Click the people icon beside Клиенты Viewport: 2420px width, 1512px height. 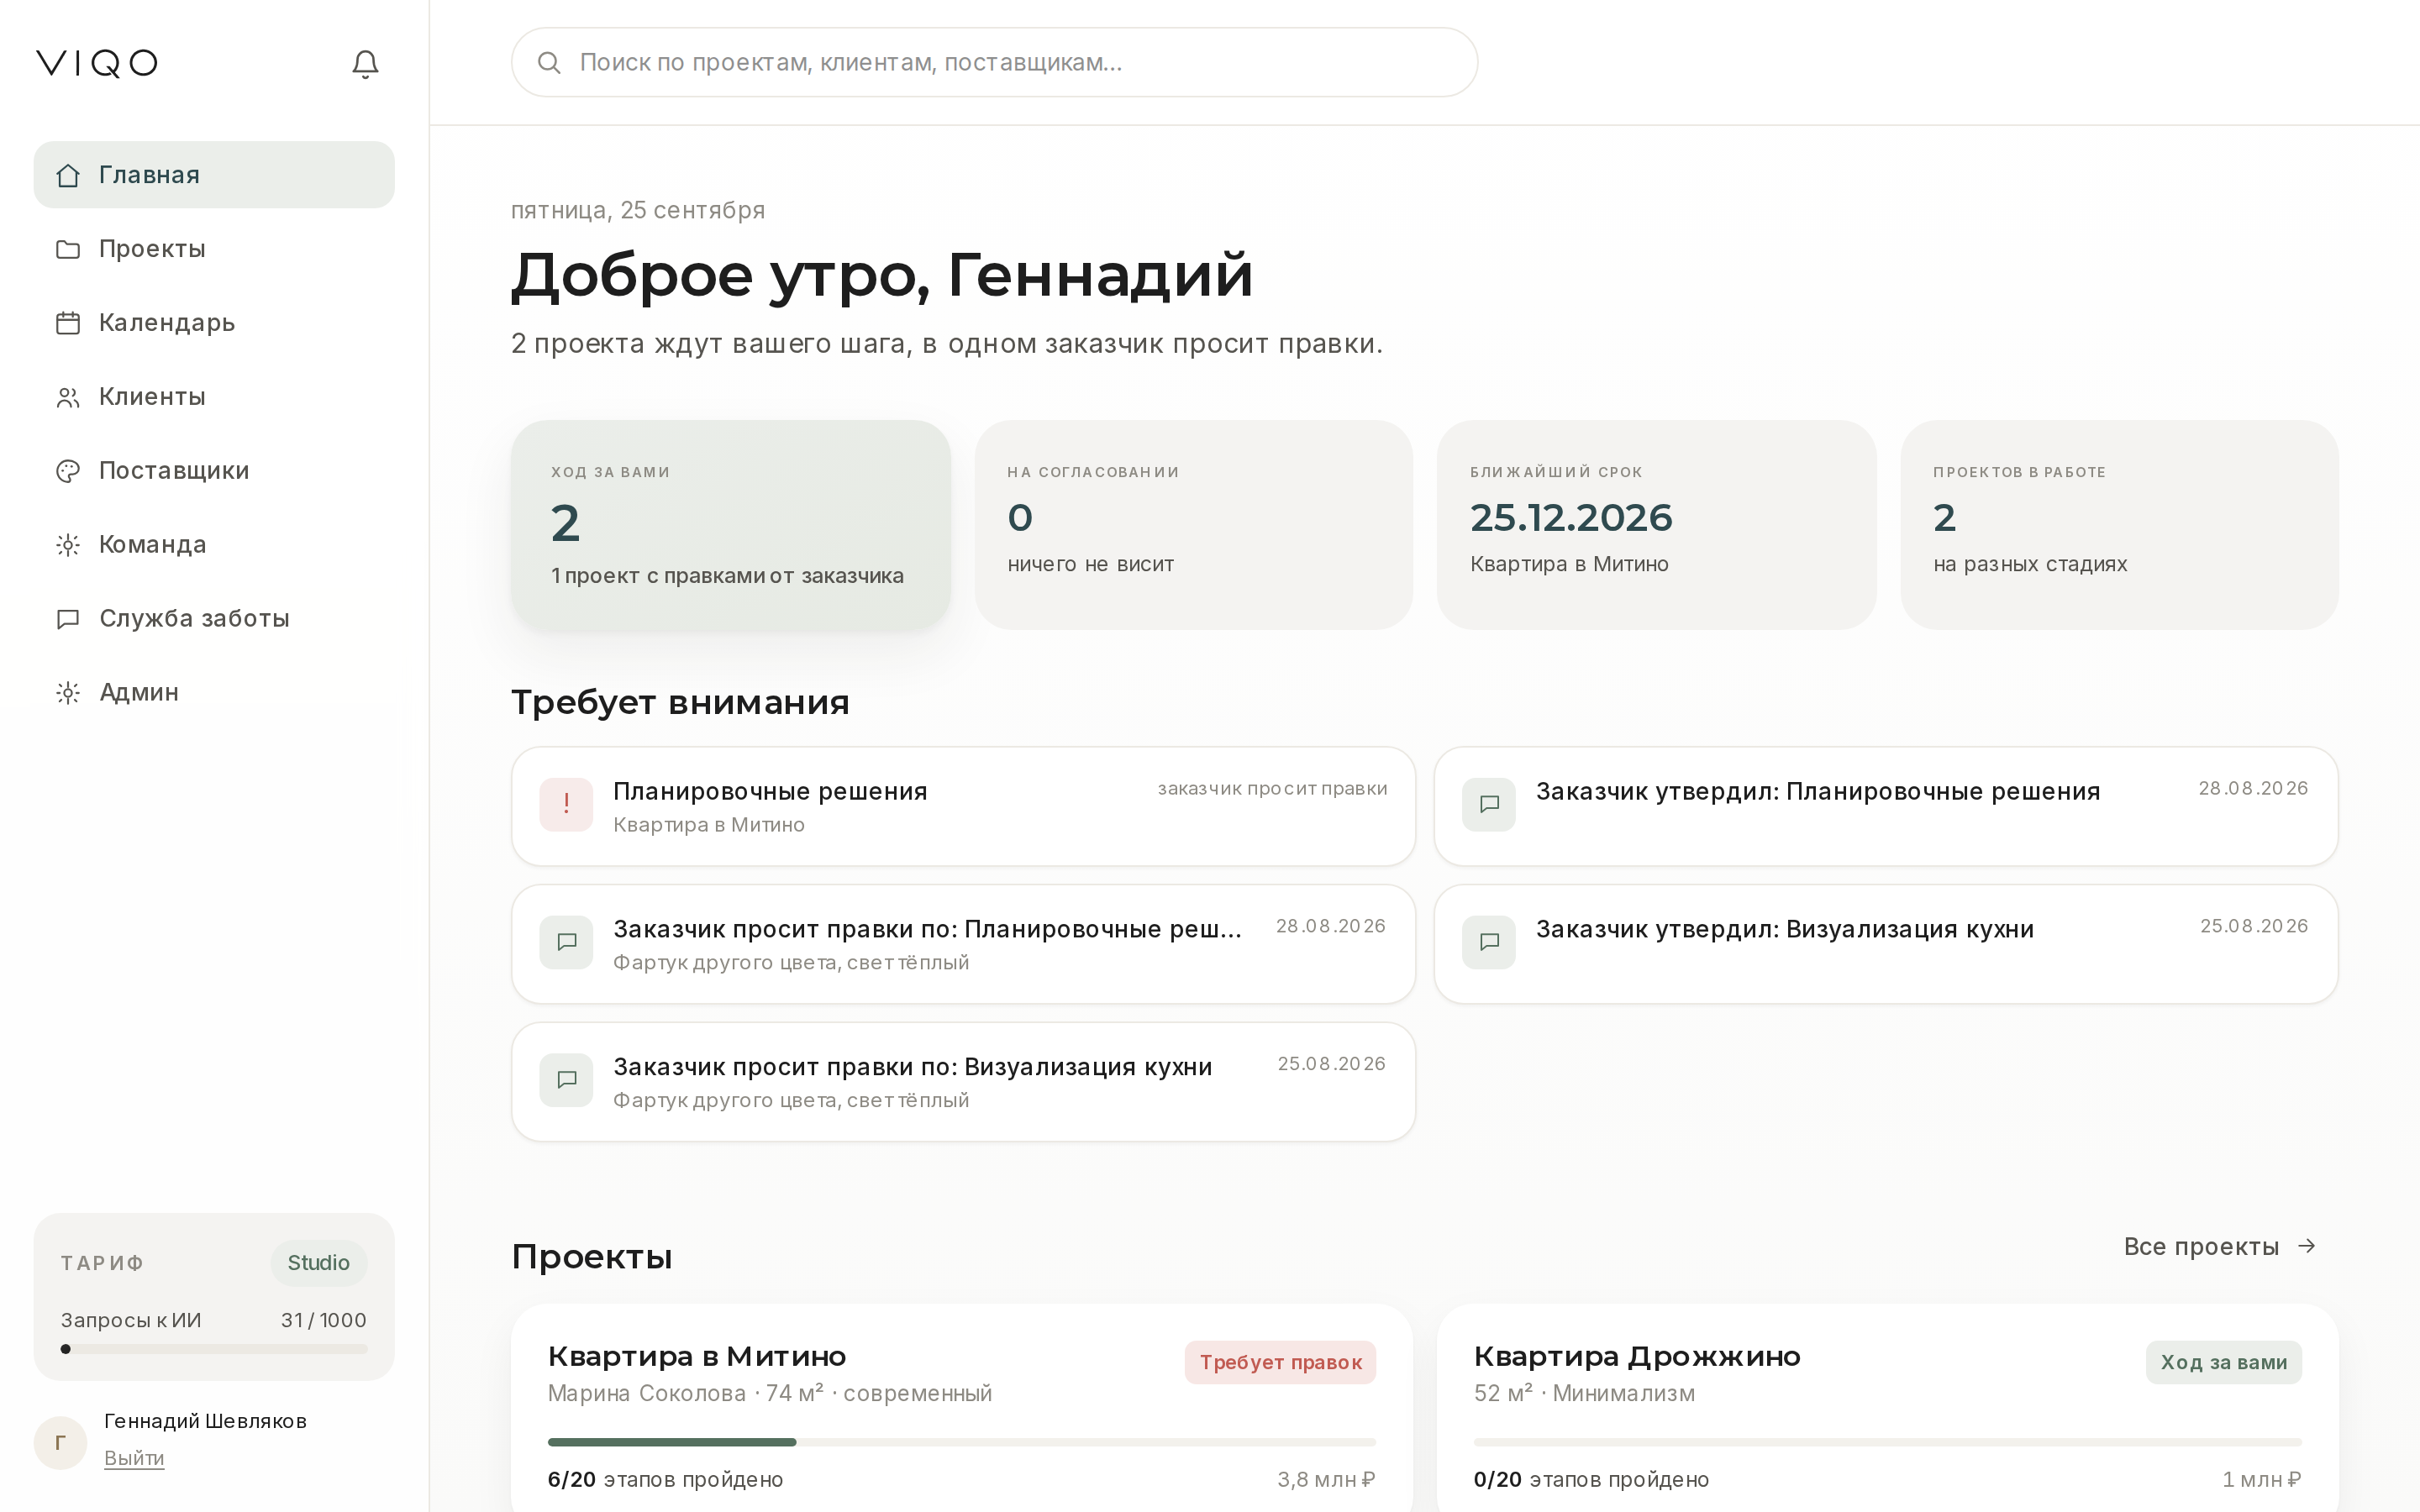pos(68,397)
